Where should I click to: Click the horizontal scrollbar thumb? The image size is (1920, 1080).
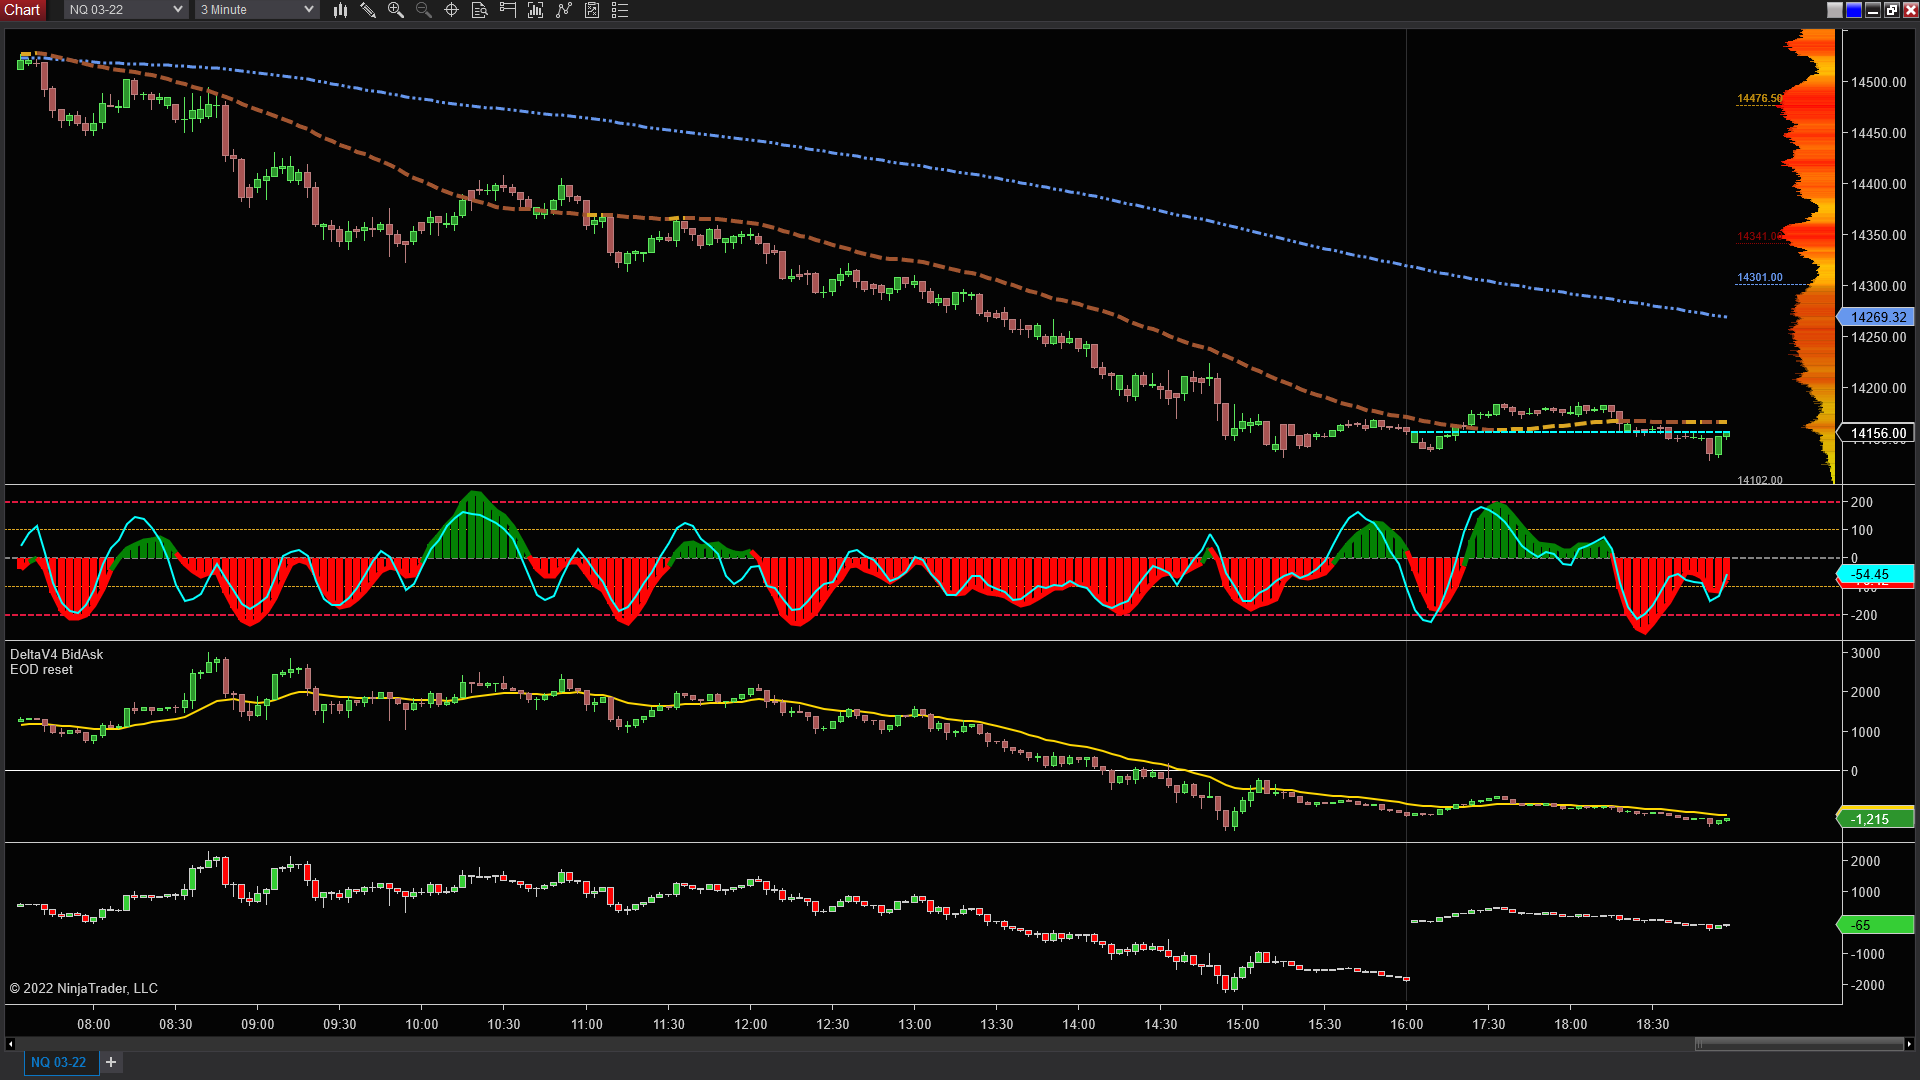[x=1798, y=1044]
